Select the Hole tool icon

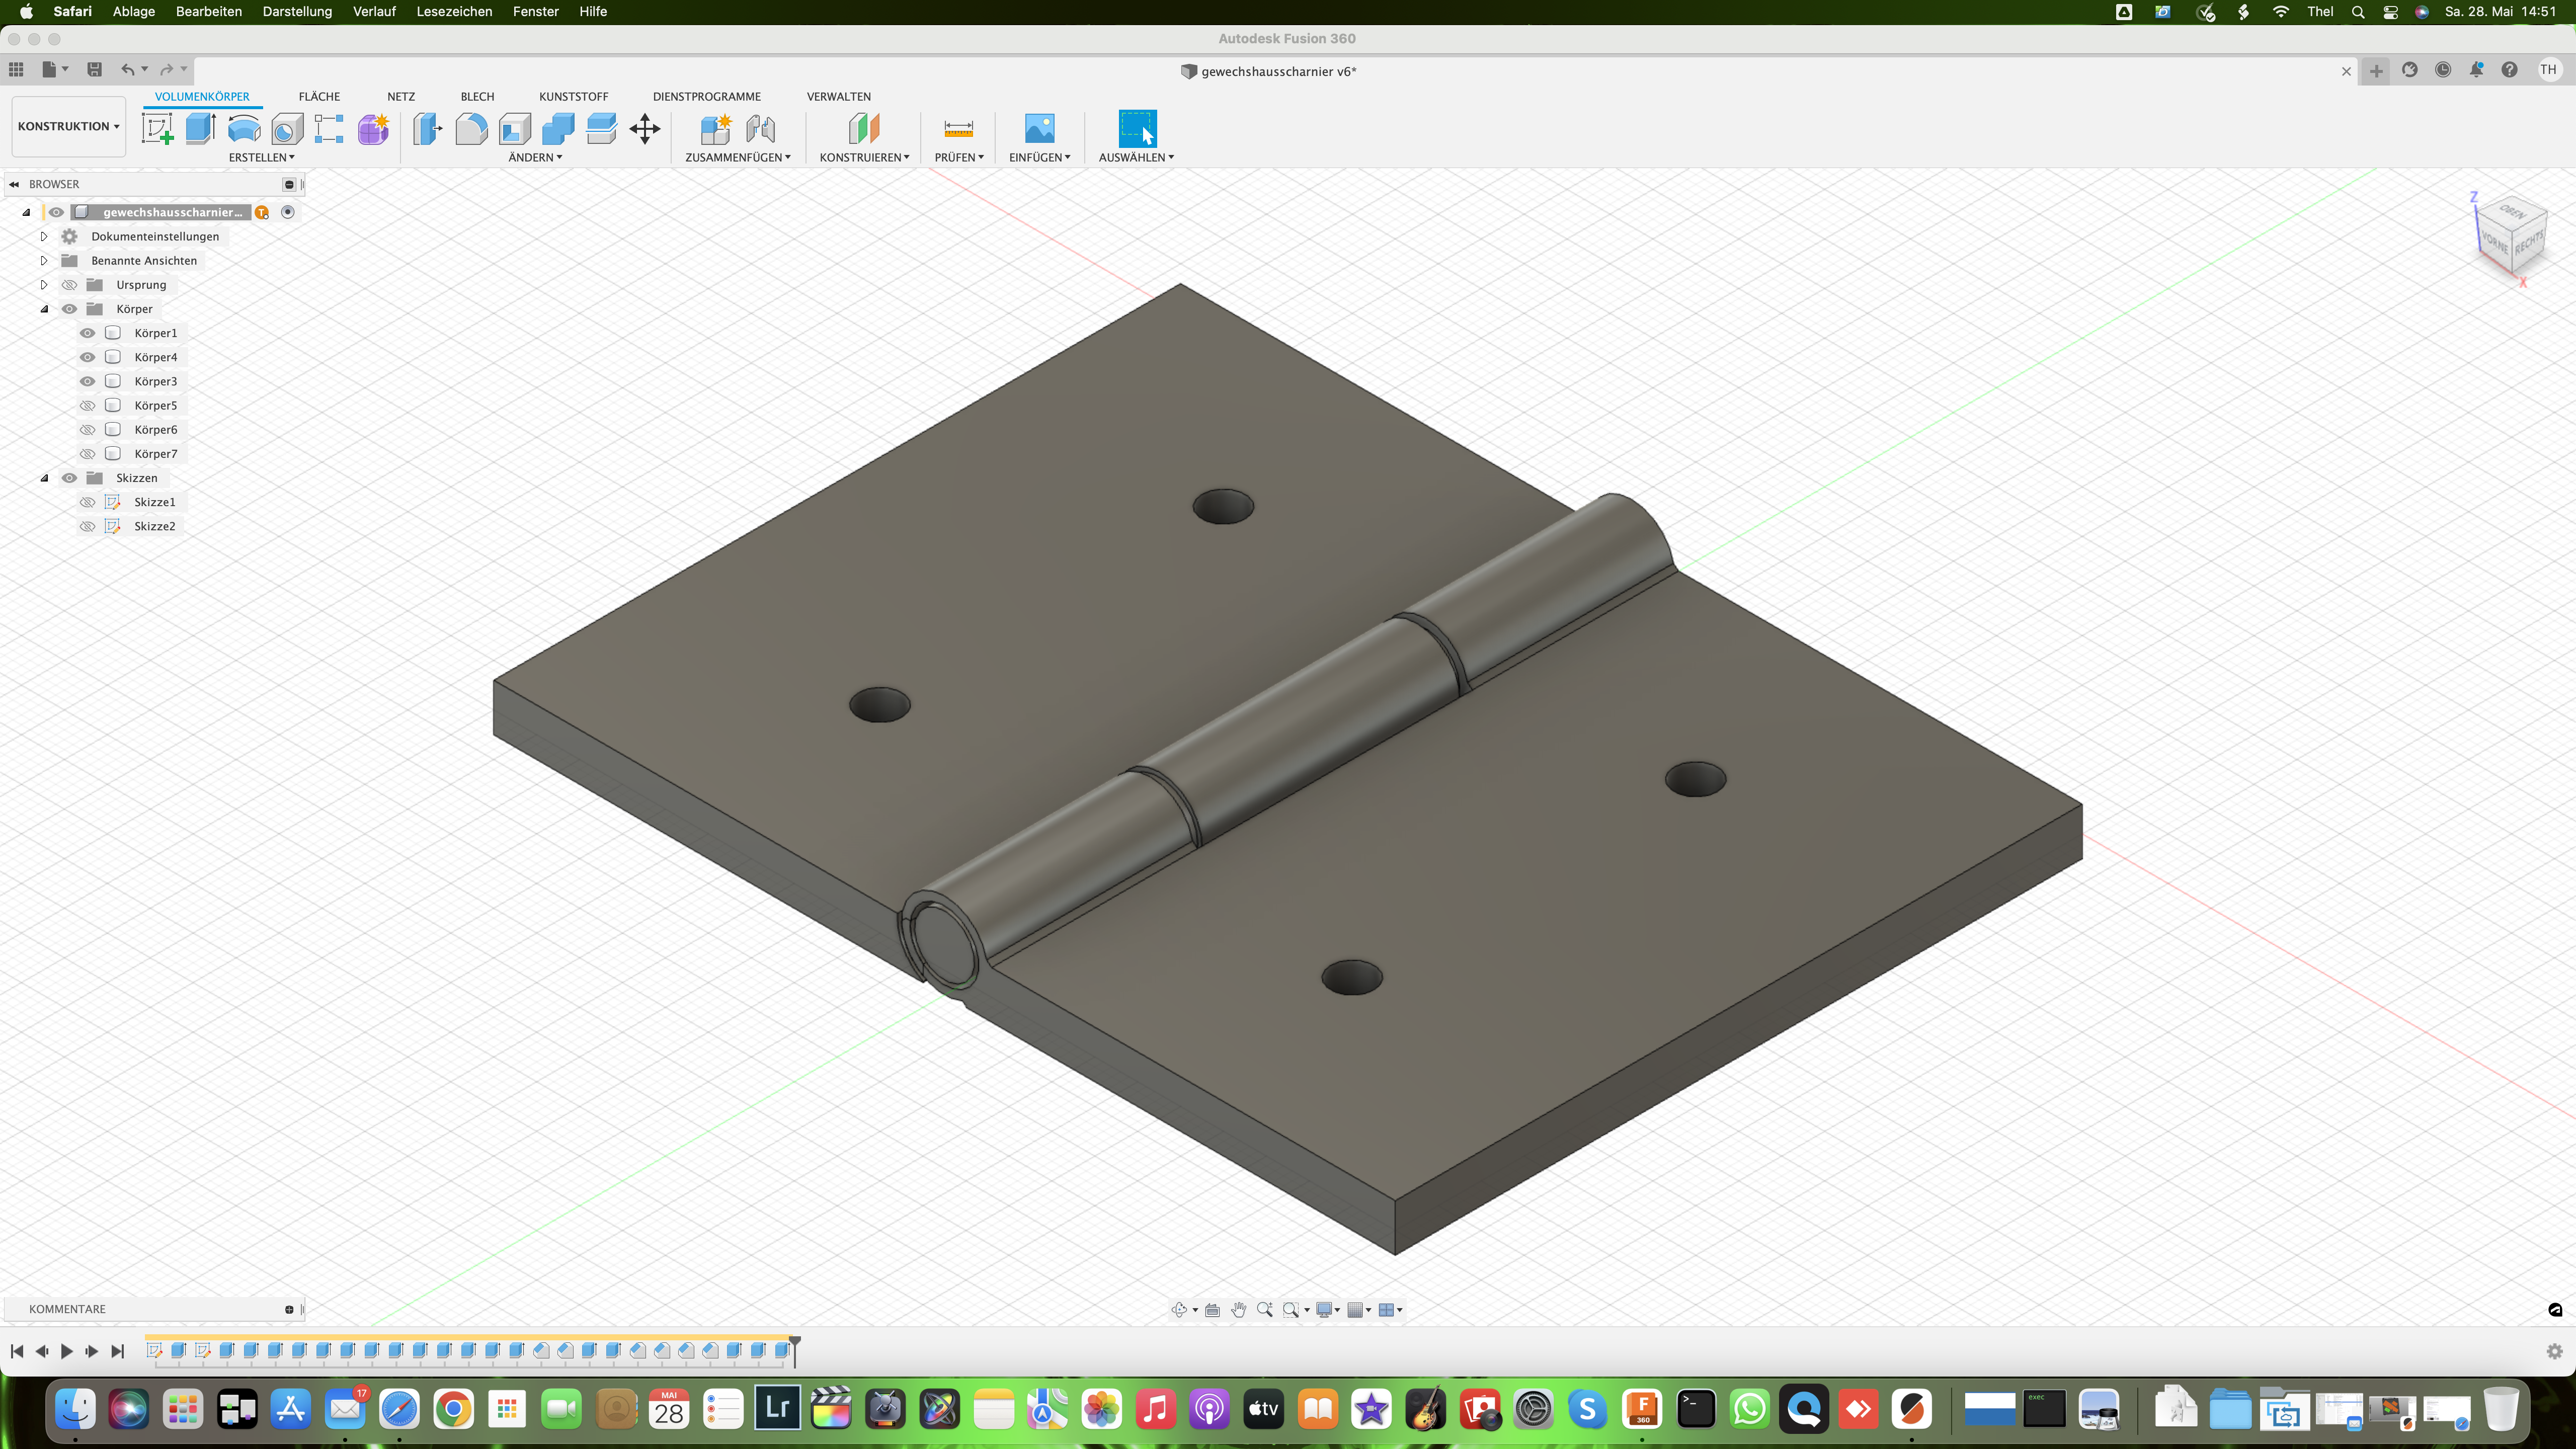coord(287,128)
